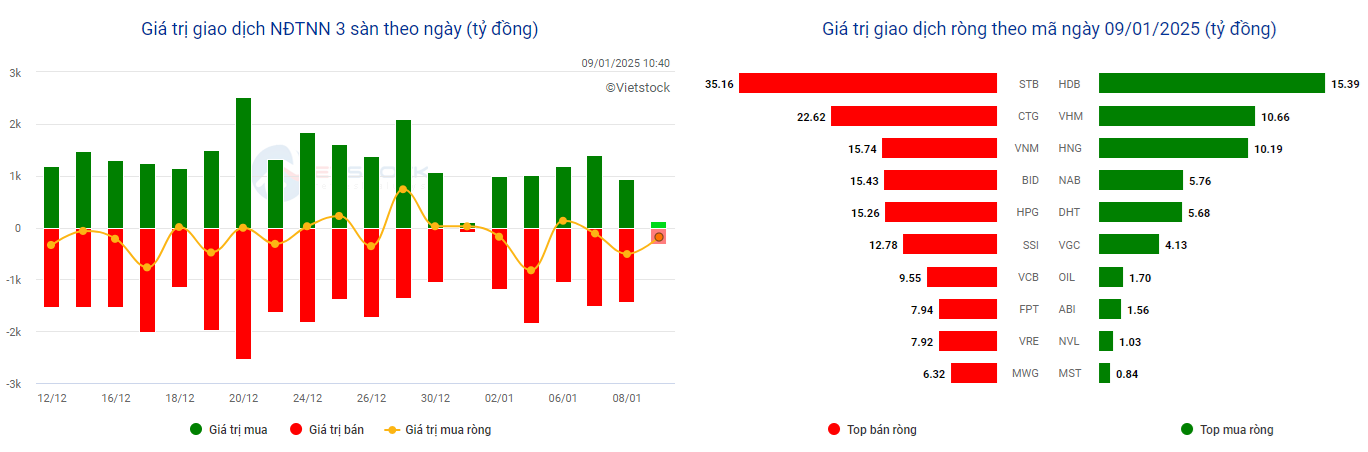Select the HDB net-buy bar valued 15.39
1368x452 pixels.
[1211, 84]
